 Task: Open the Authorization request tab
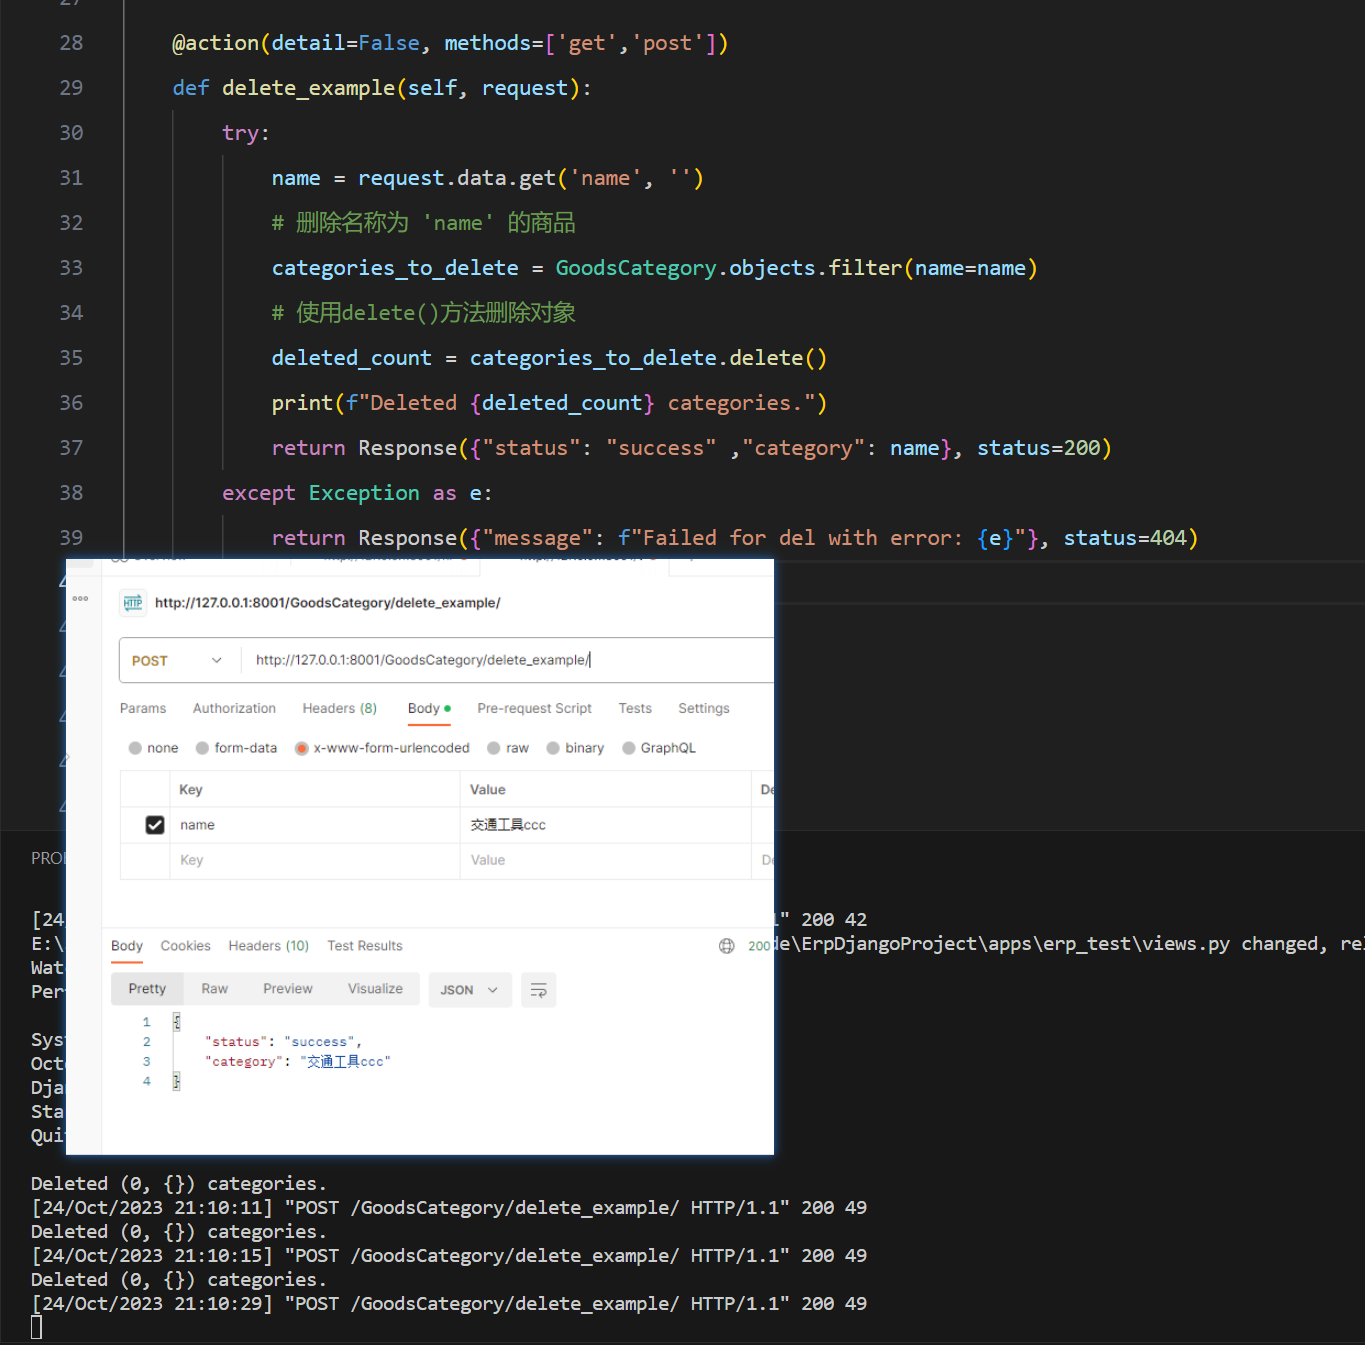234,708
